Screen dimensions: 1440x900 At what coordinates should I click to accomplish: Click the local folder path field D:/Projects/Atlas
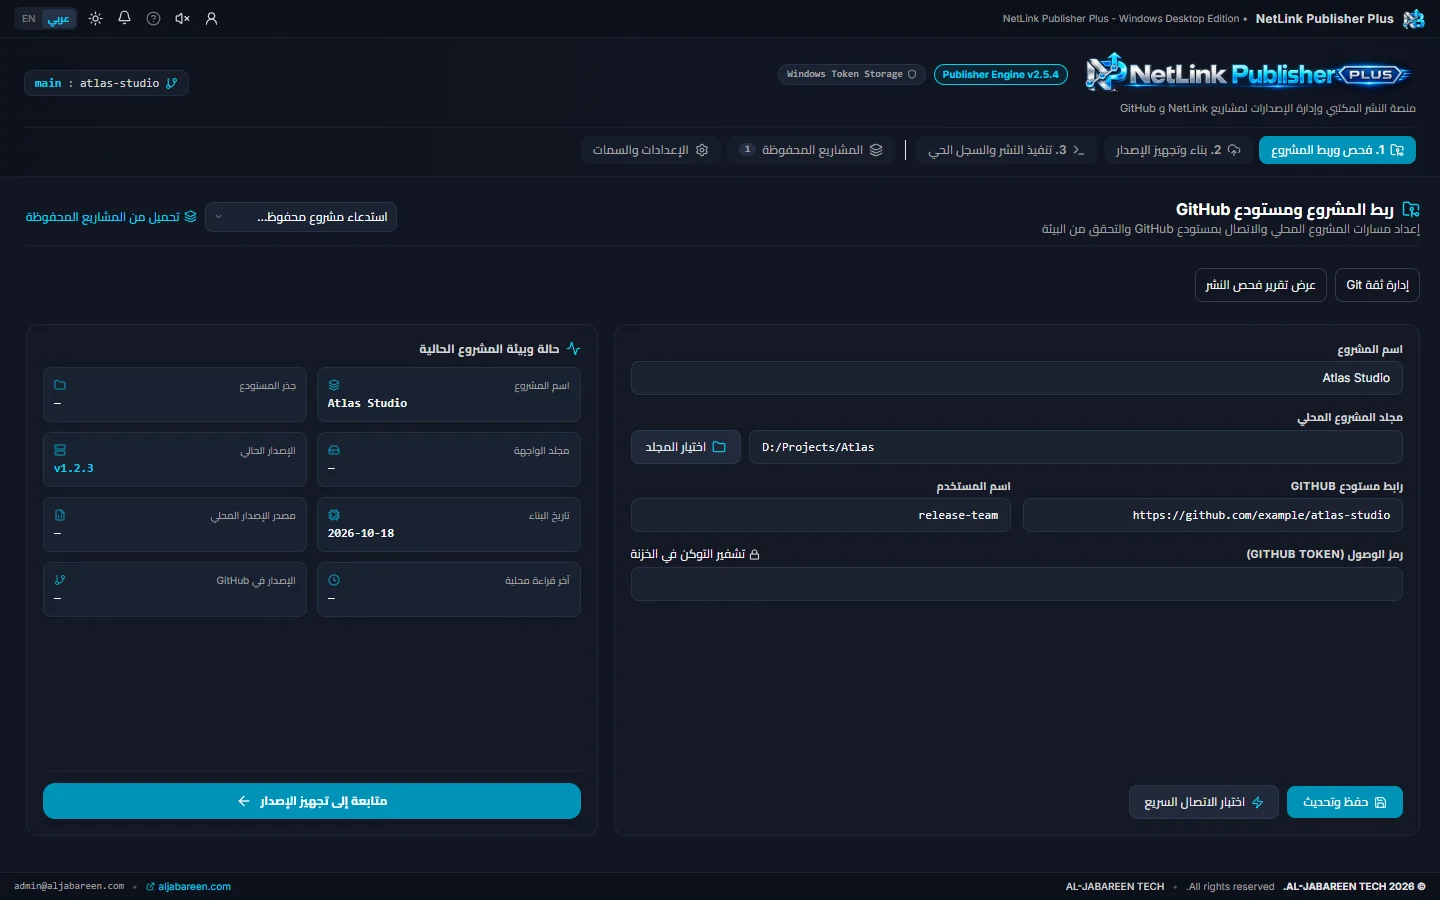(1076, 447)
